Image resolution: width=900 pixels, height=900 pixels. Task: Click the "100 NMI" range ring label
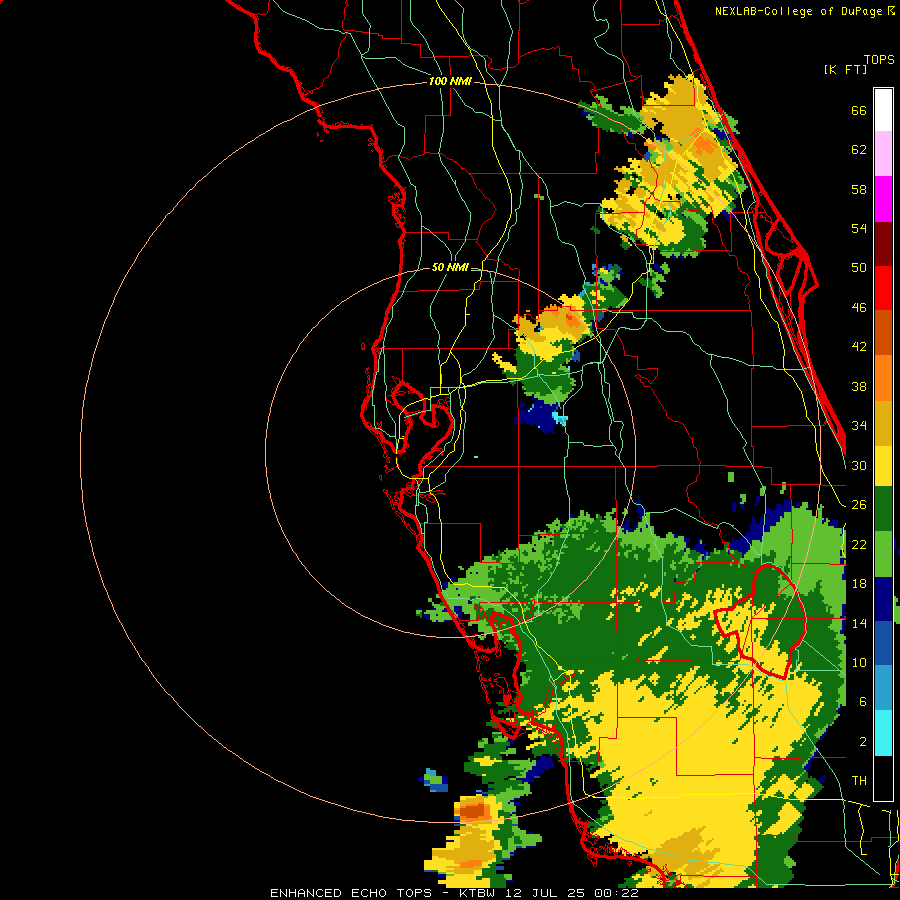(x=450, y=82)
